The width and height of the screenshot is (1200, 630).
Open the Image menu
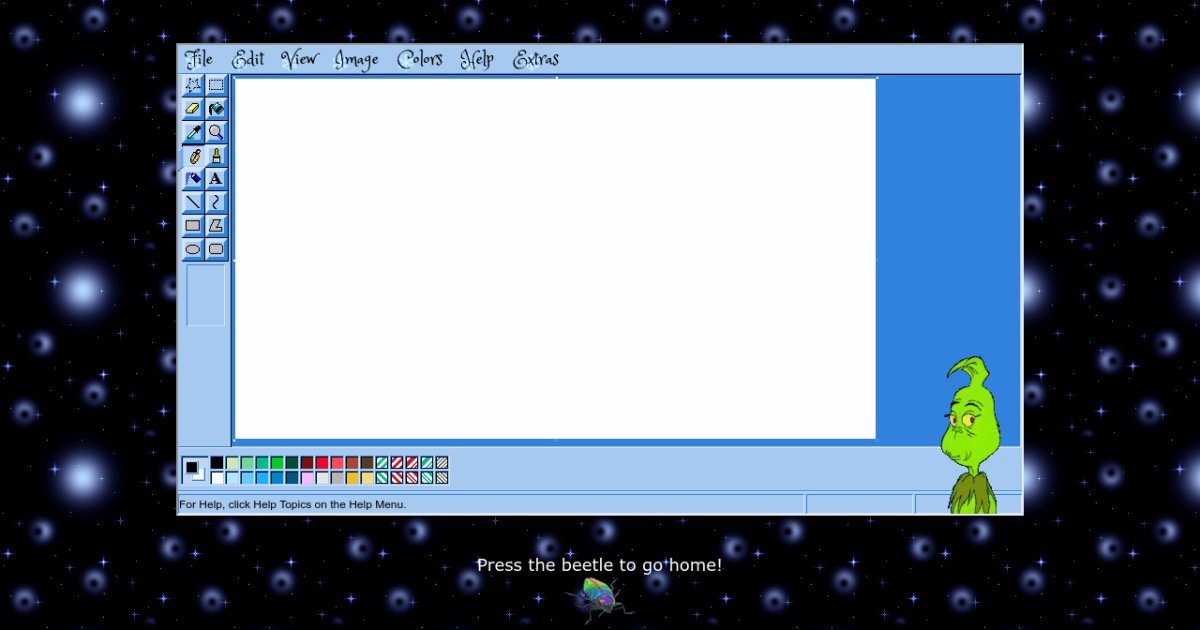point(356,60)
